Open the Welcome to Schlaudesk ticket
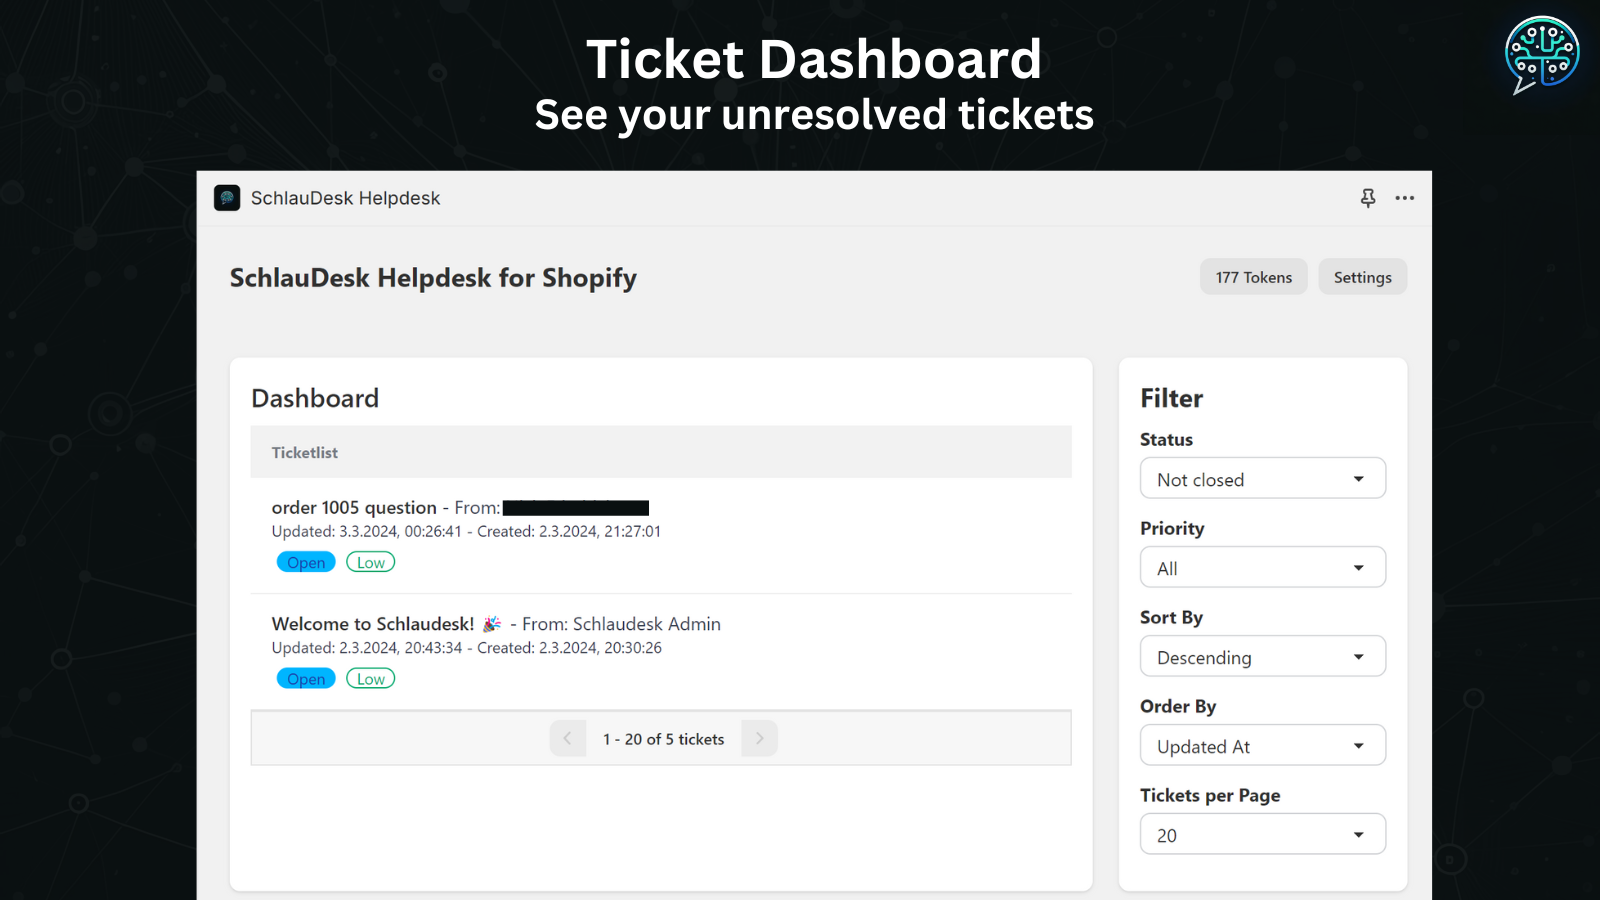The height and width of the screenshot is (900, 1600). (x=373, y=624)
